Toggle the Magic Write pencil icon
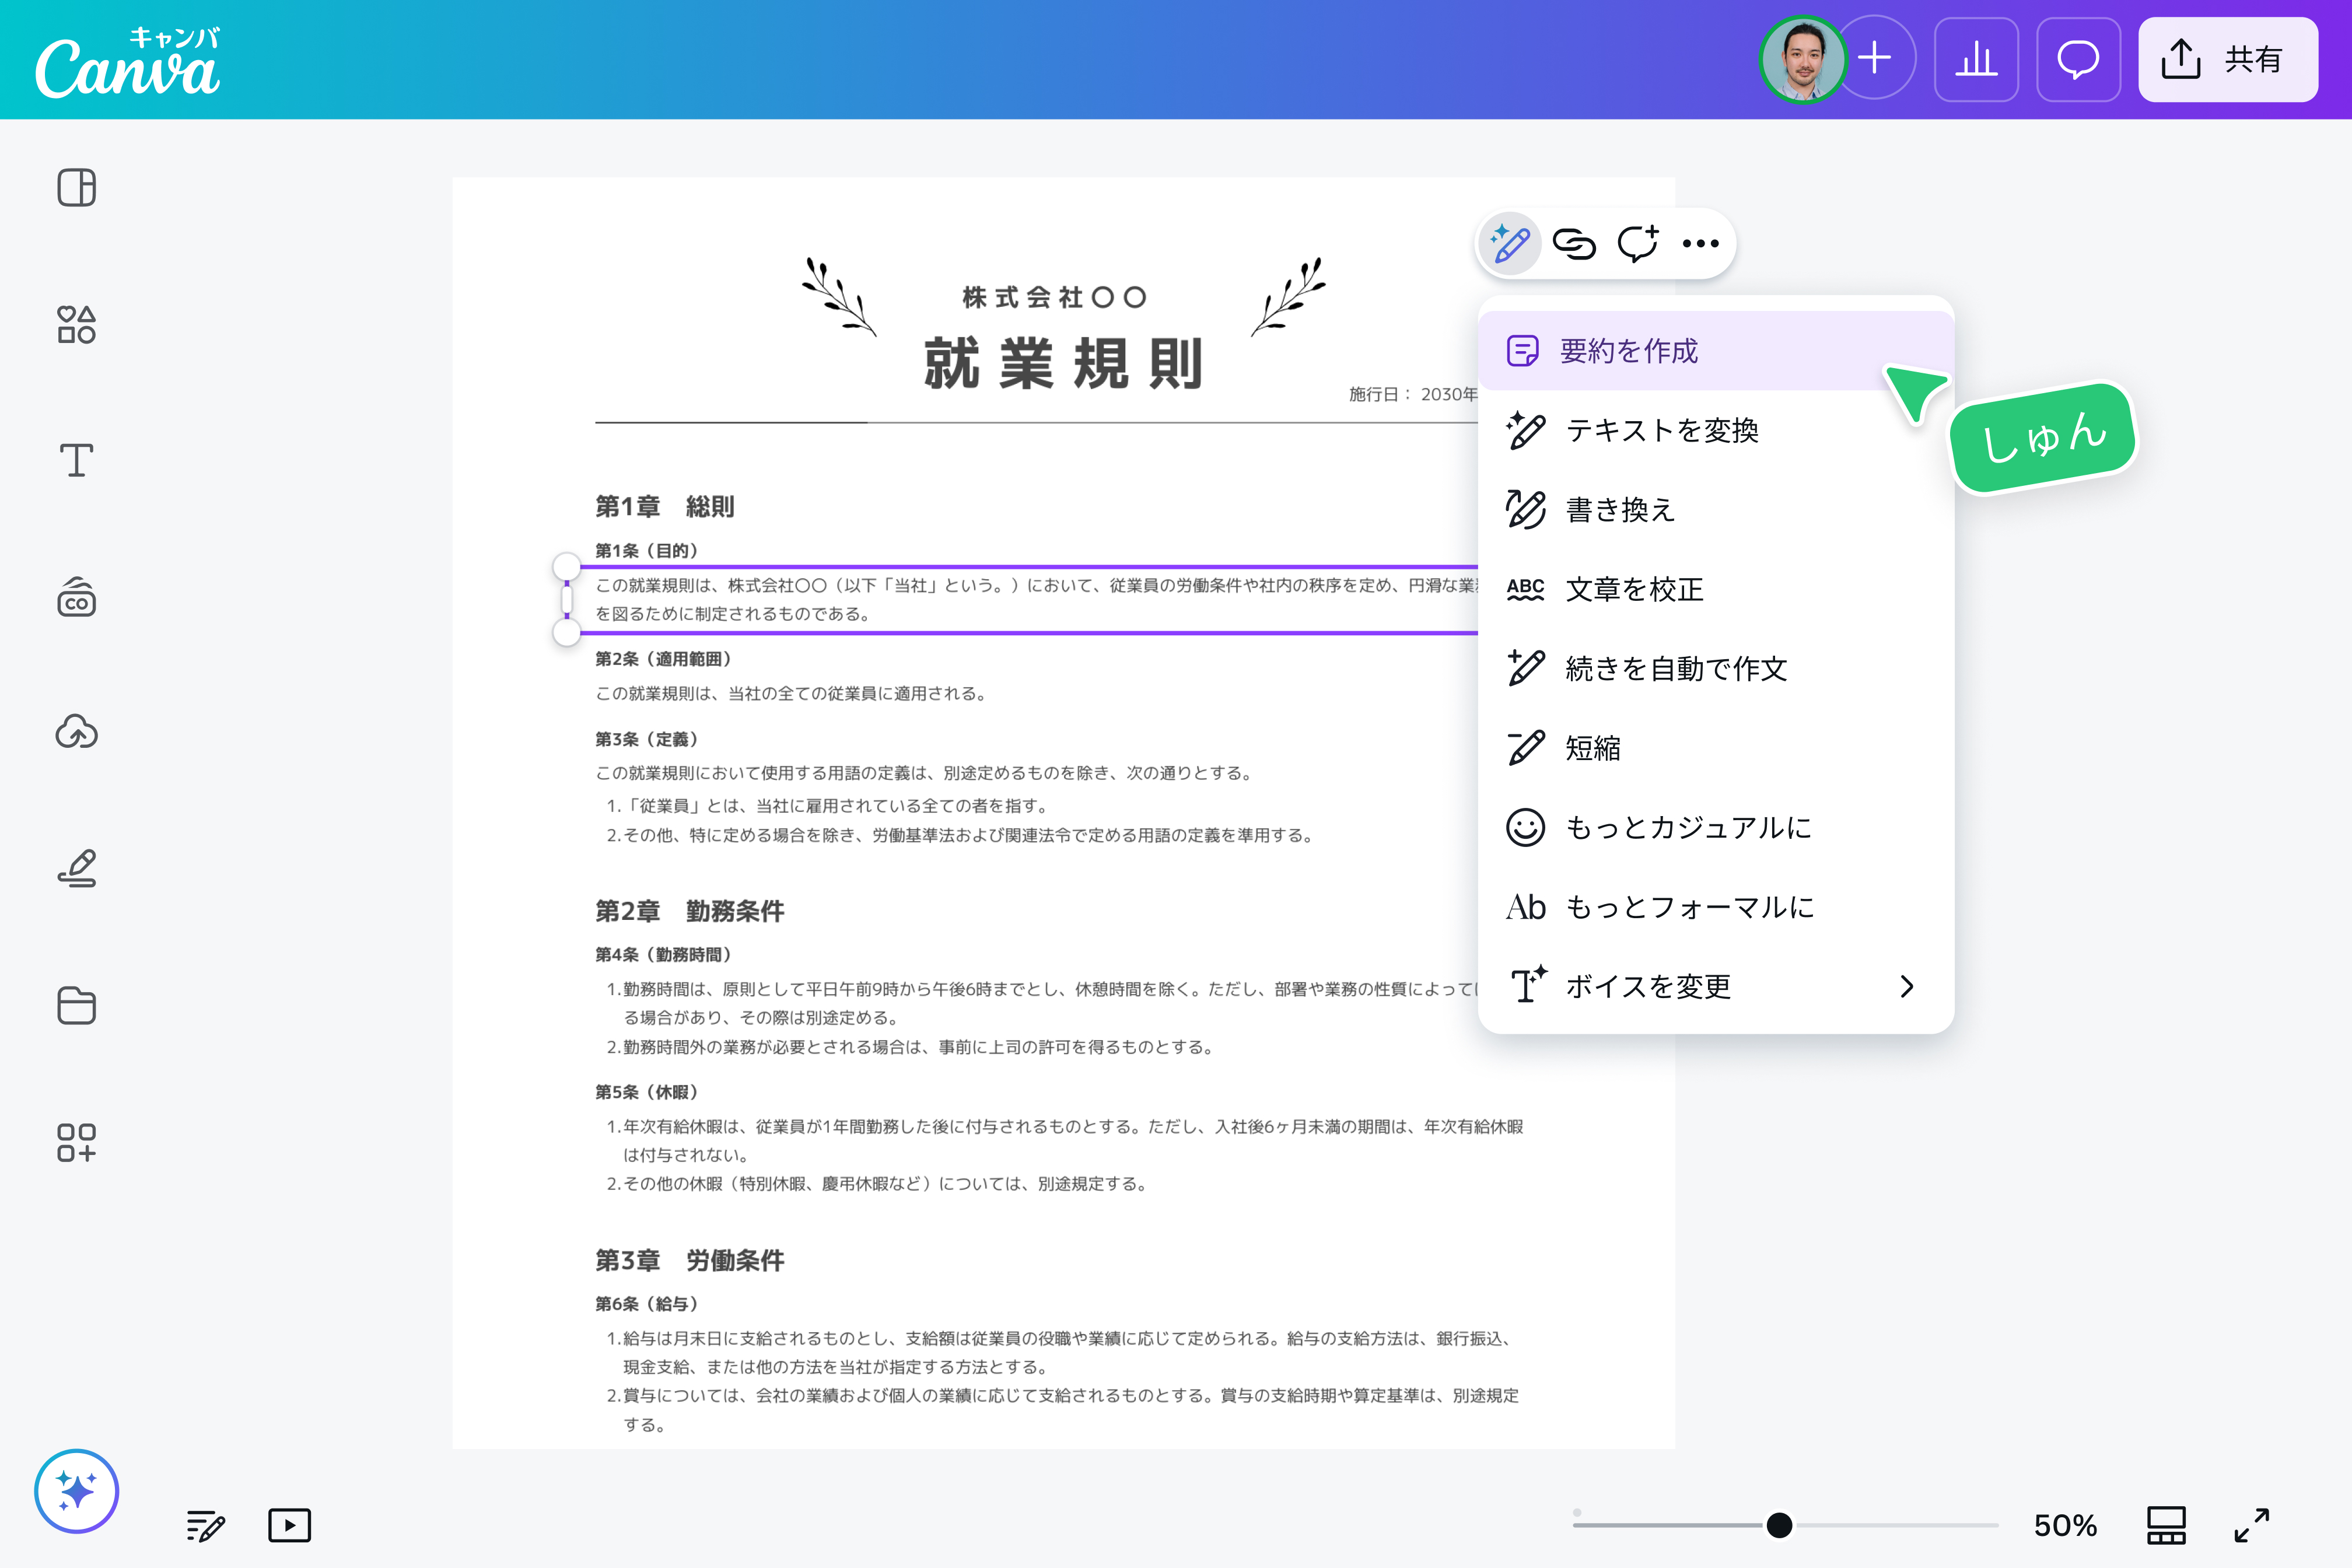Image resolution: width=2352 pixels, height=1568 pixels. 1510,243
